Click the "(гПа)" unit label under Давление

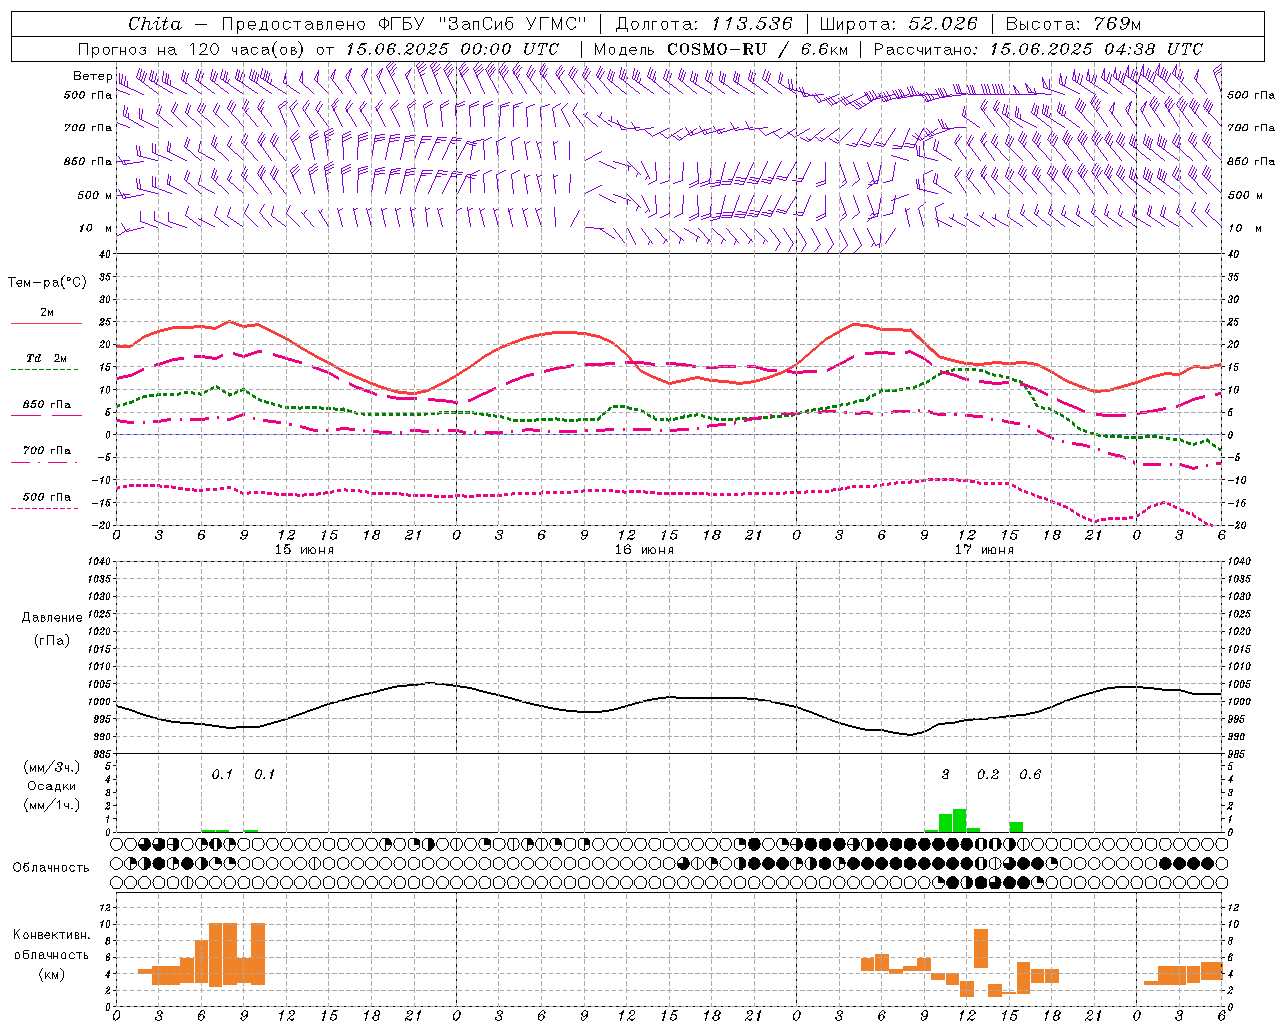(x=51, y=640)
